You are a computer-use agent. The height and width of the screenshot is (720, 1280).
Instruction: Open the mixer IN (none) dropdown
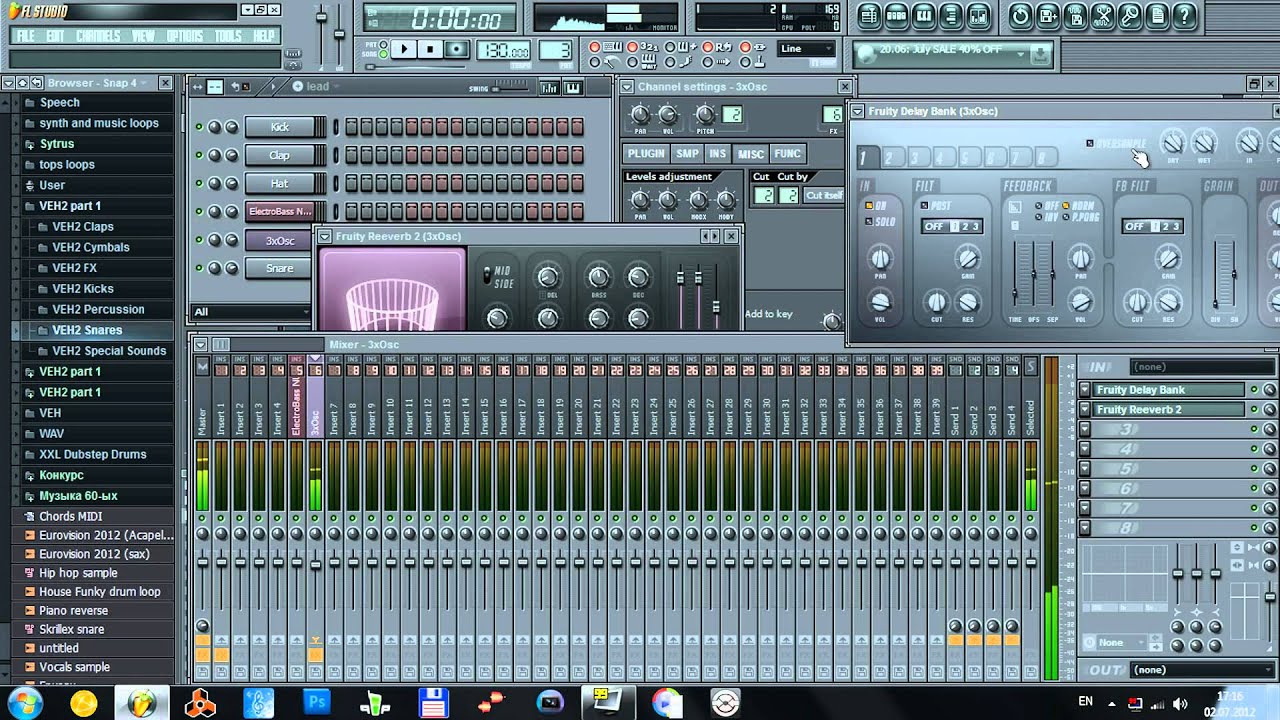[1204, 367]
